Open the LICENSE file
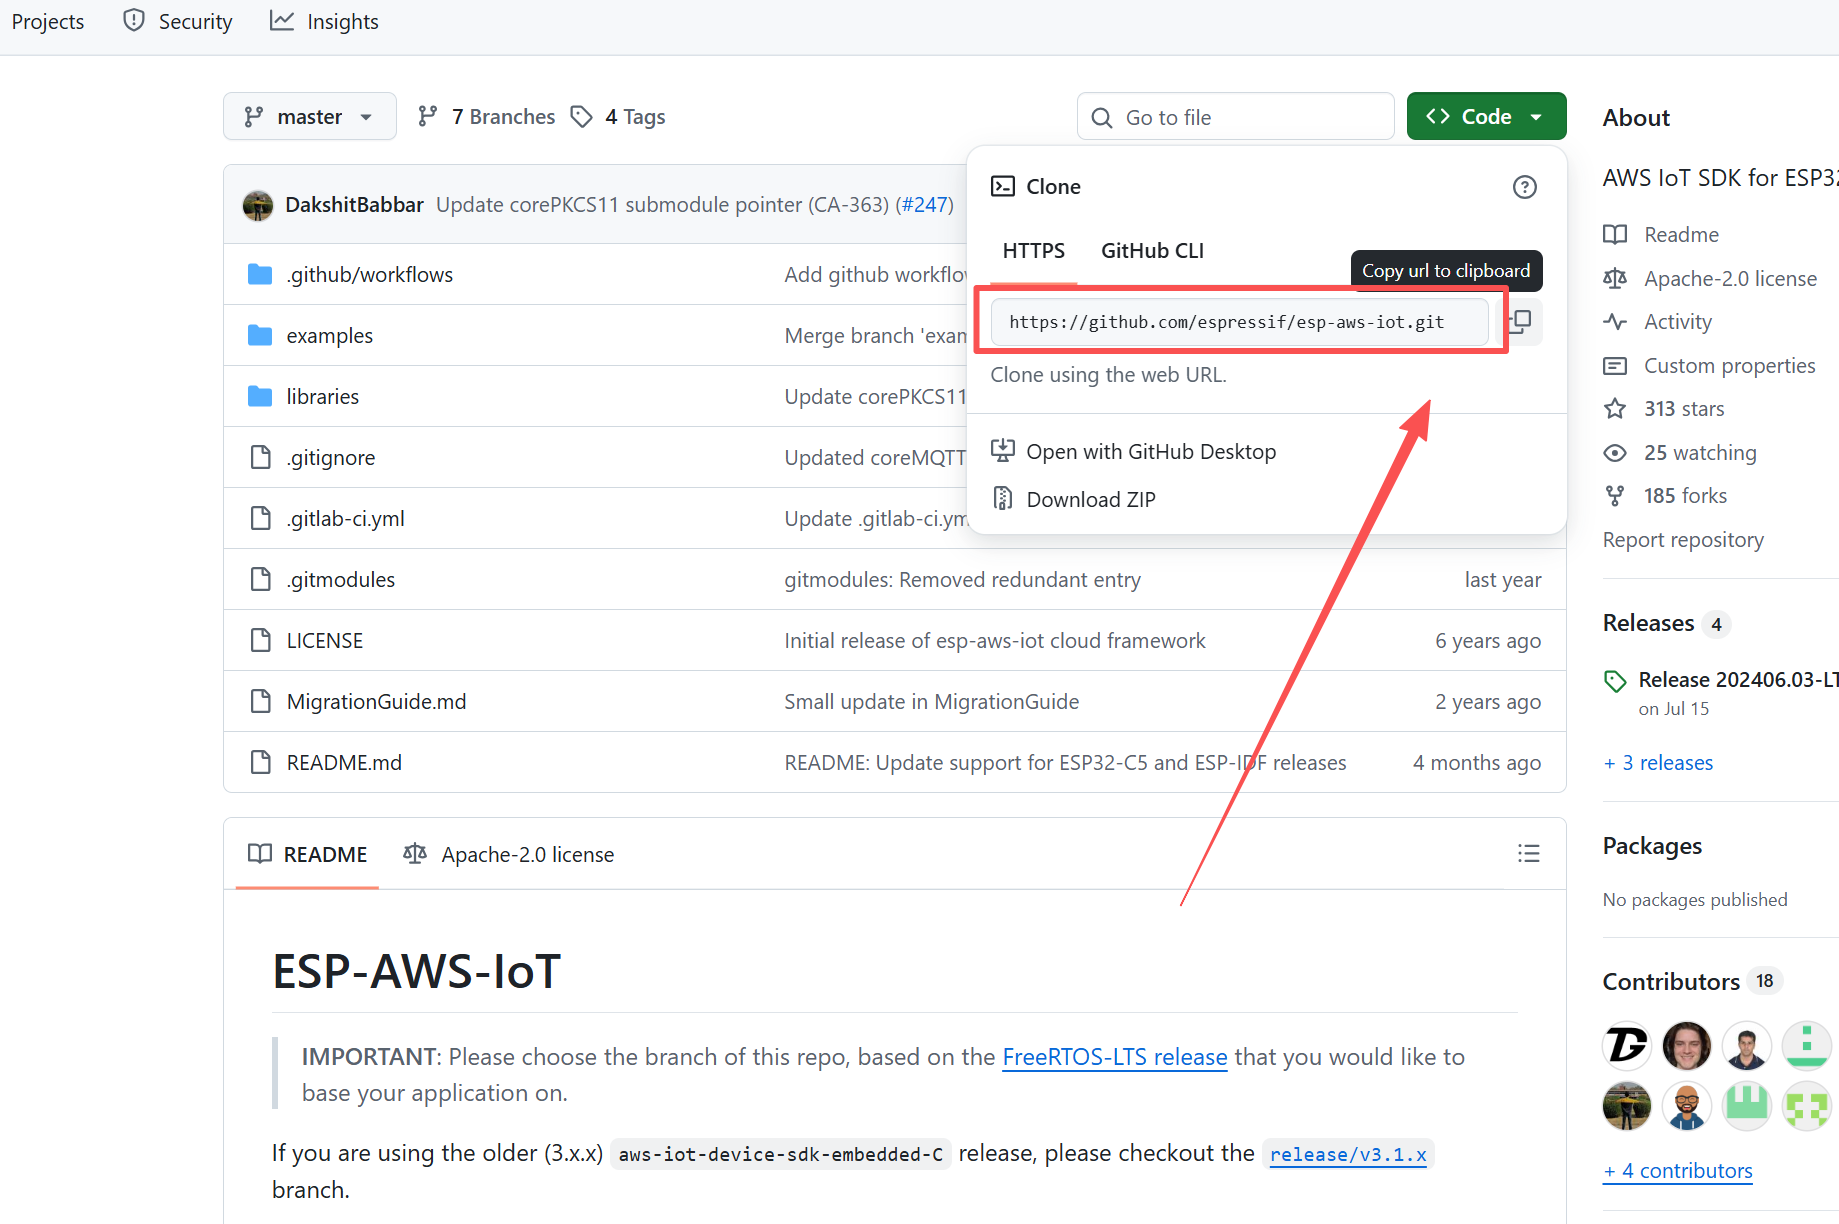1839x1224 pixels. 324,641
